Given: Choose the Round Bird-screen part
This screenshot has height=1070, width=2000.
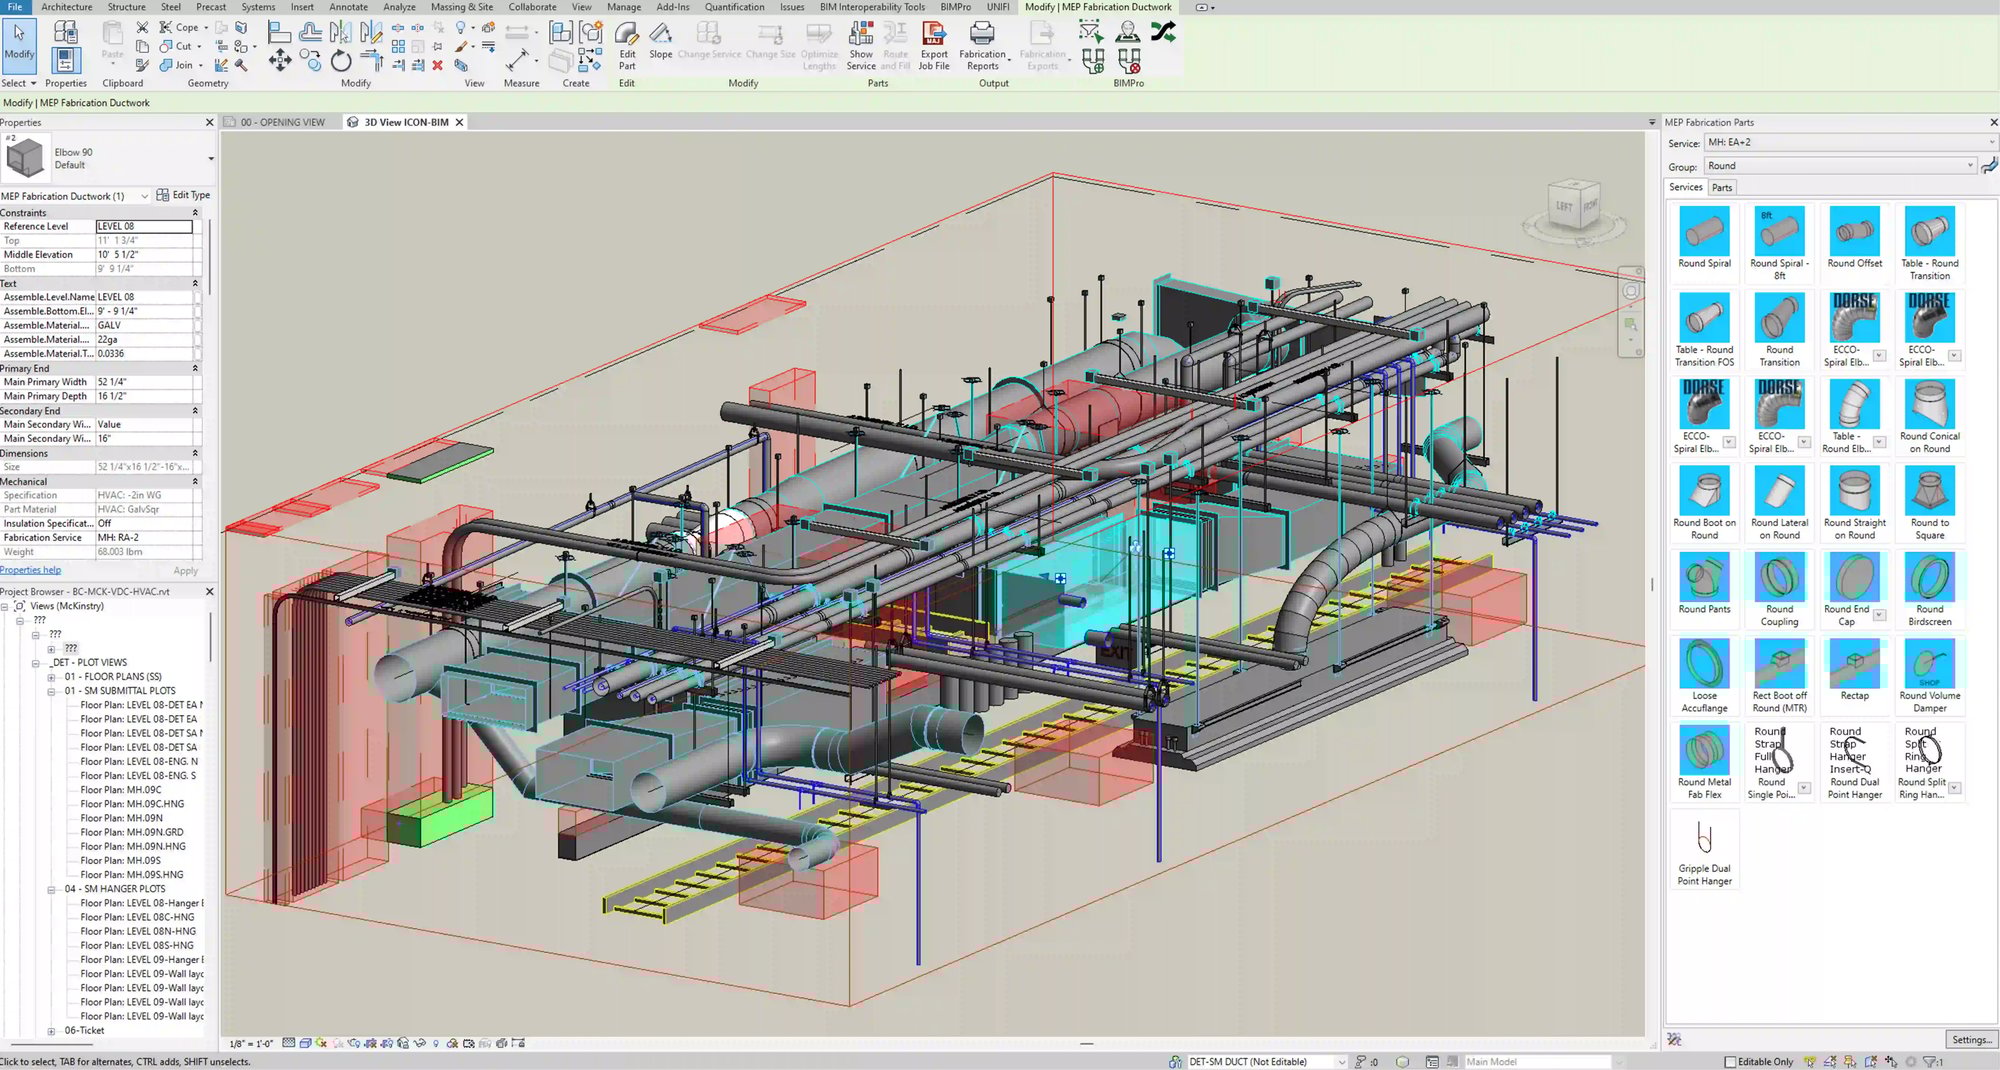Looking at the screenshot, I should [1930, 588].
